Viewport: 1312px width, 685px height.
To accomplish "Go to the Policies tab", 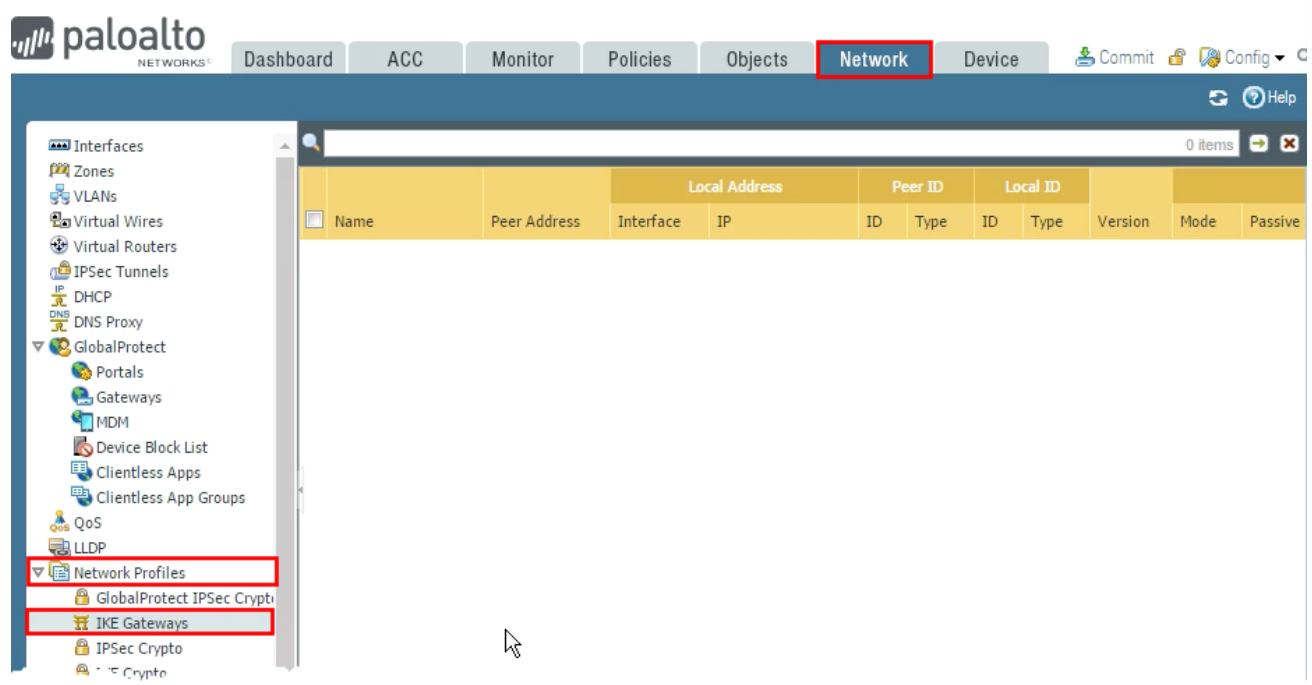I will pyautogui.click(x=639, y=59).
